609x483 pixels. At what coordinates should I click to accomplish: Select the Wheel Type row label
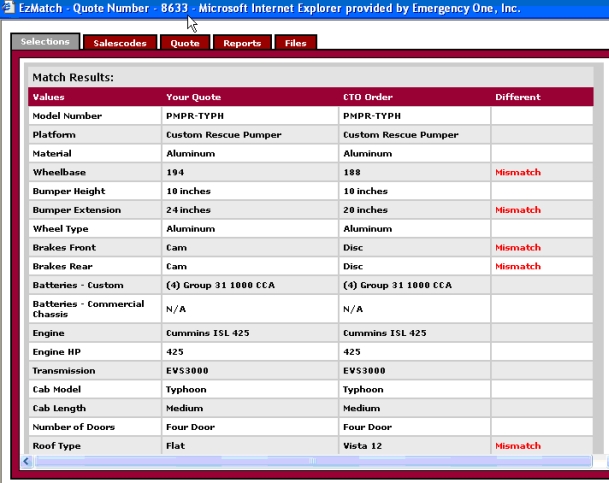[x=60, y=229]
